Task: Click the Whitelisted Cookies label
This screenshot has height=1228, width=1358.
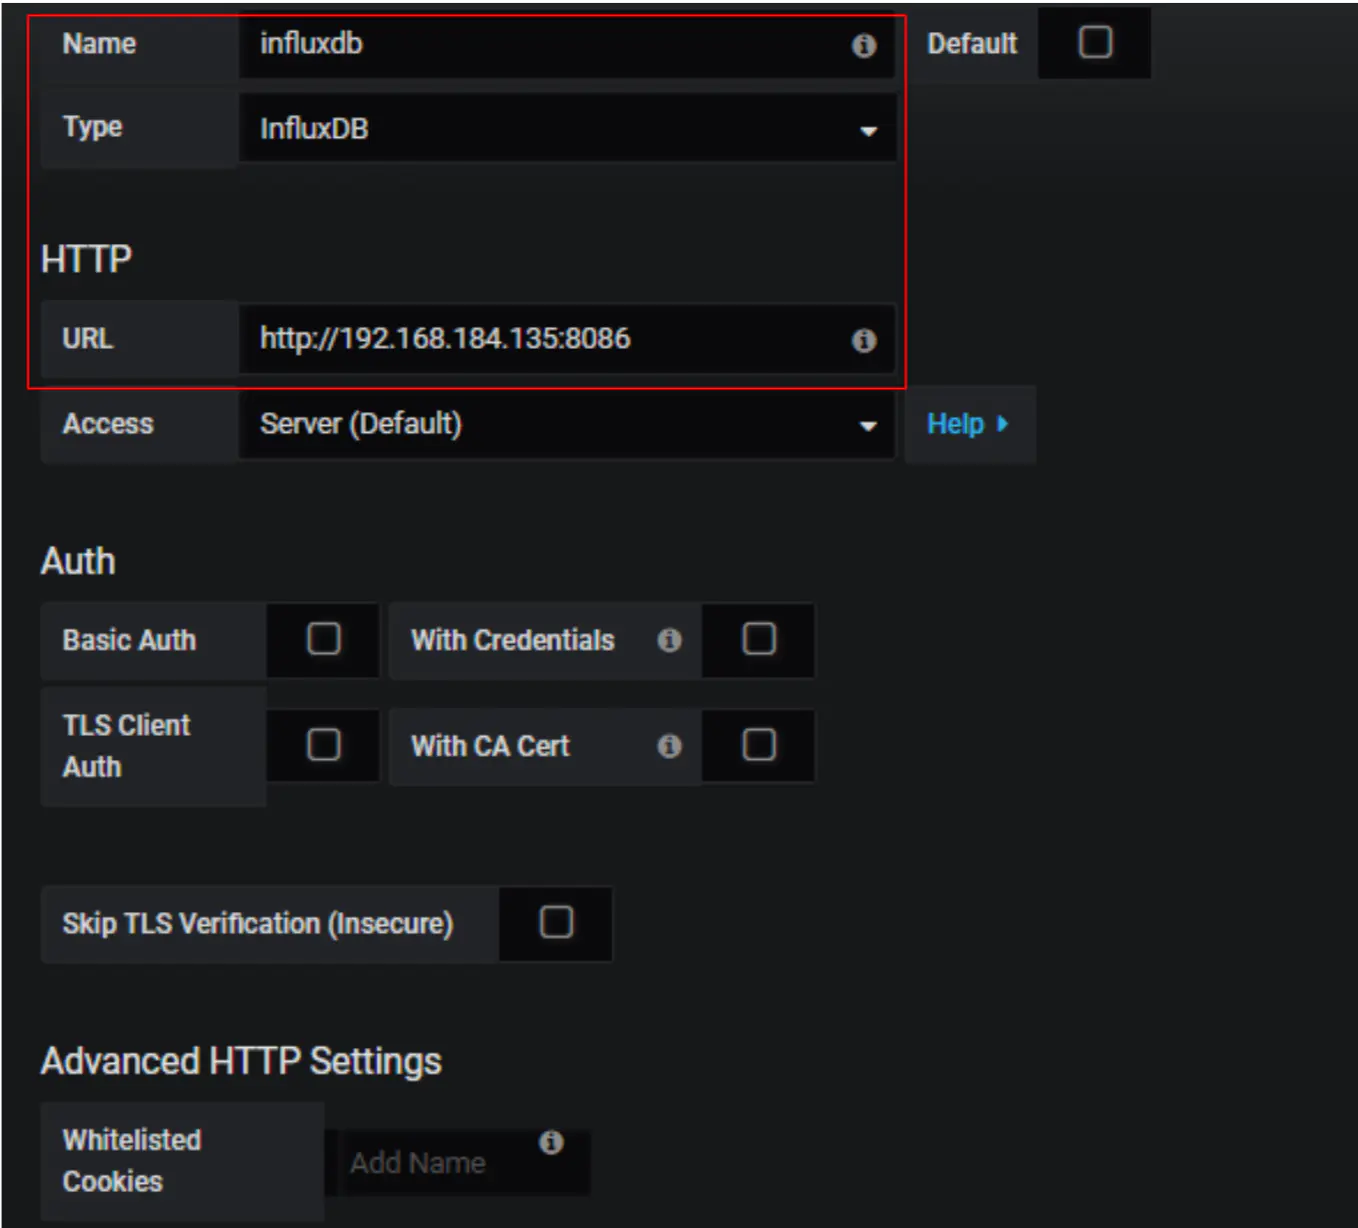Action: (132, 1161)
